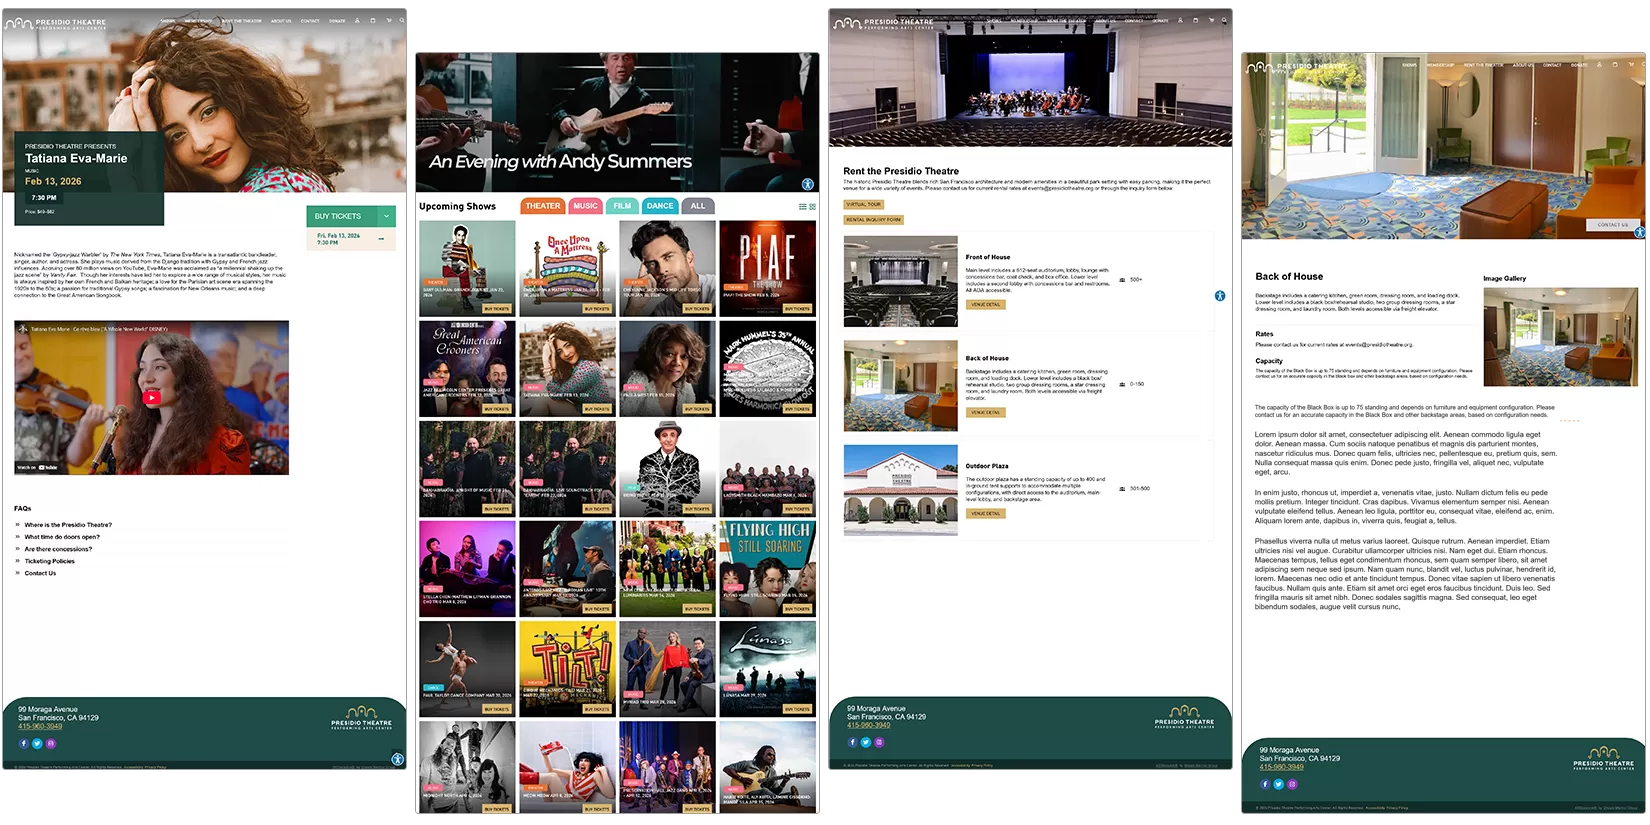Viewport: 1650px width, 825px height.
Task: Expand the Buy Tickets dropdown arrow
Action: point(385,216)
